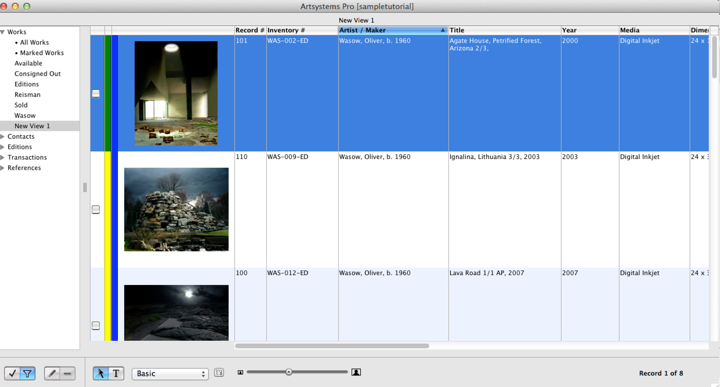Open the Consigned Out view
This screenshot has height=387, width=720.
coord(37,73)
